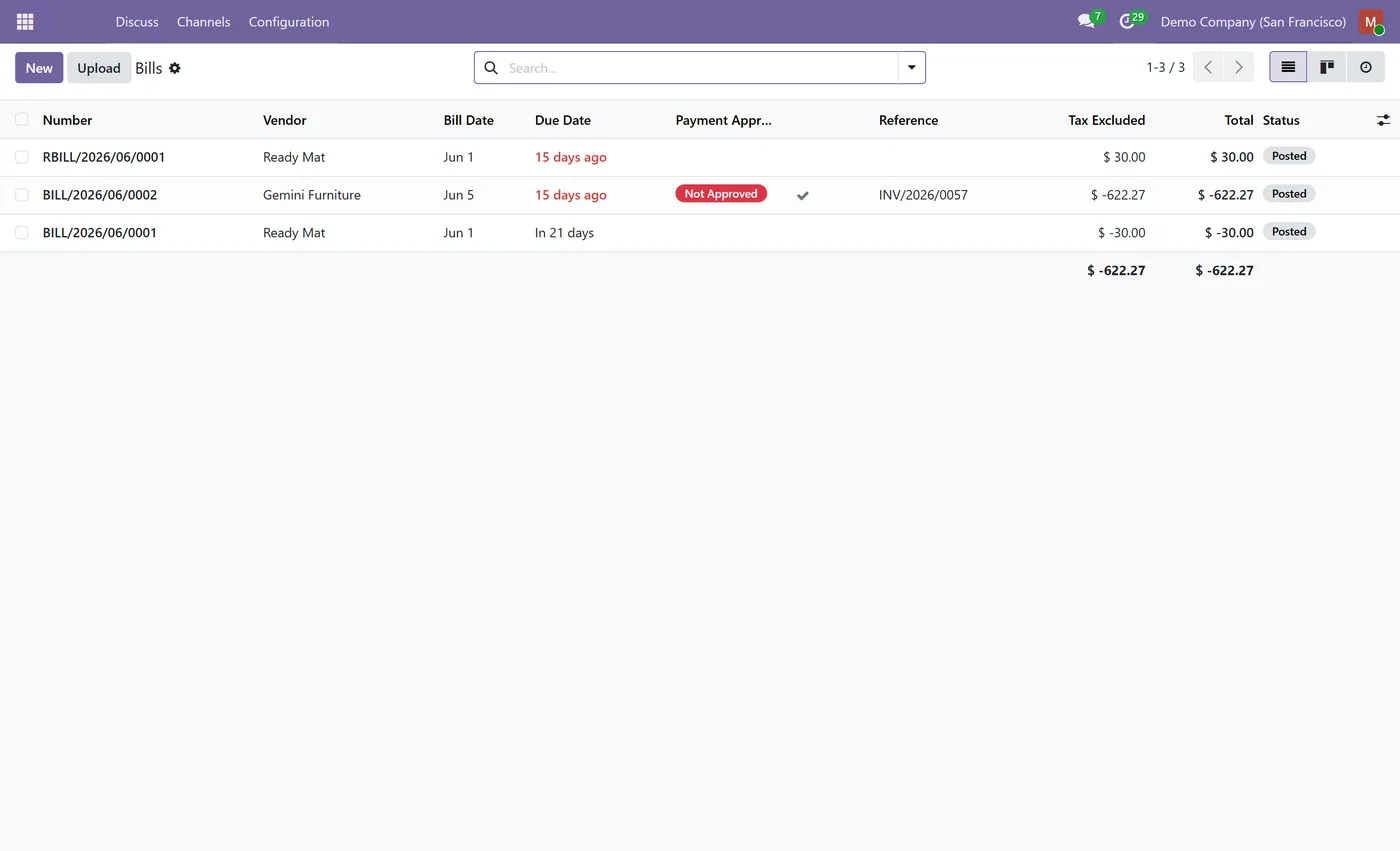Click the INV/2026/0057 reference
Viewport: 1400px width, 851px height.
(923, 195)
